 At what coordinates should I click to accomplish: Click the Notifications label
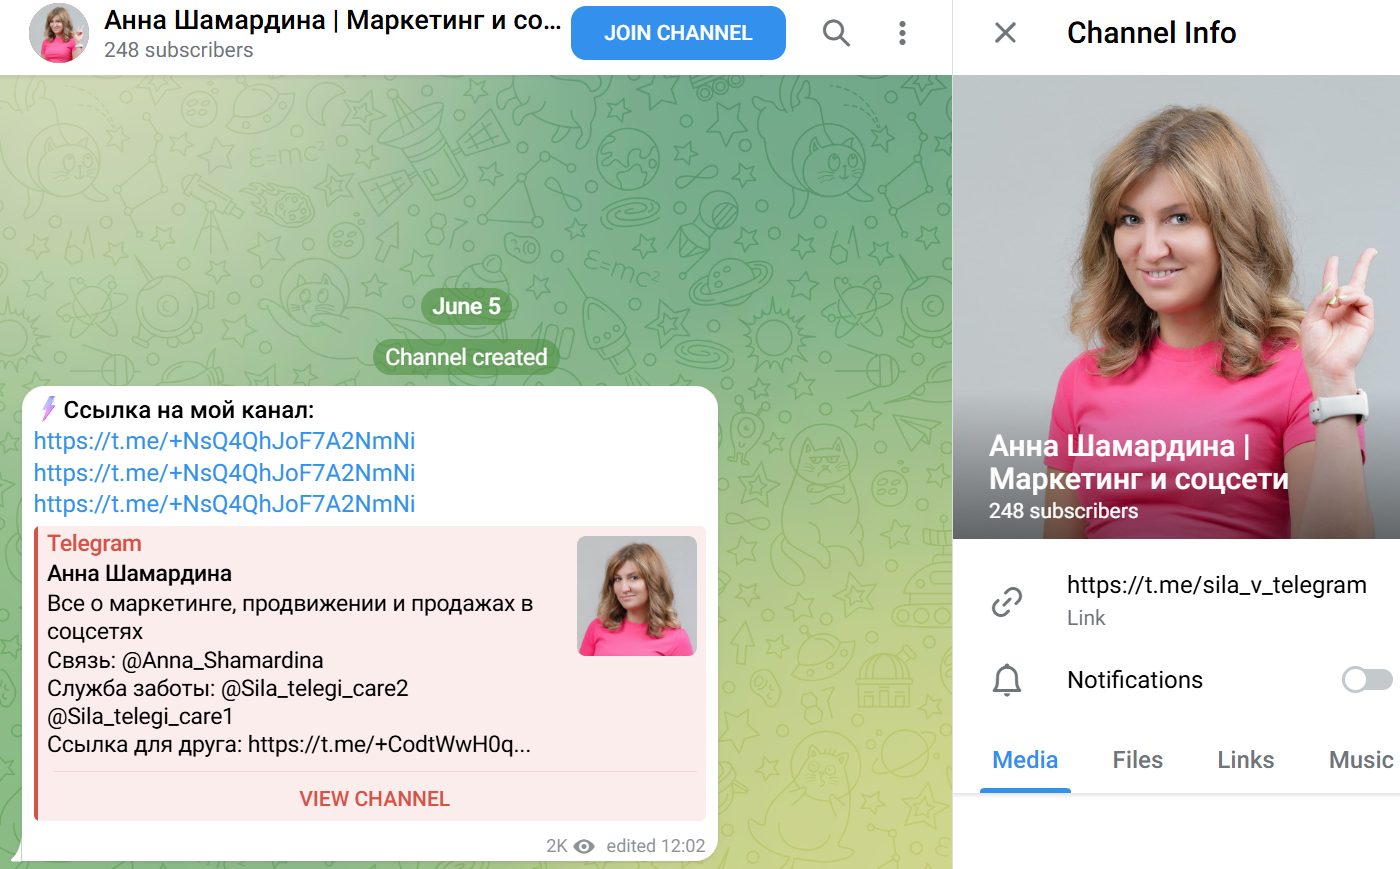click(1135, 680)
